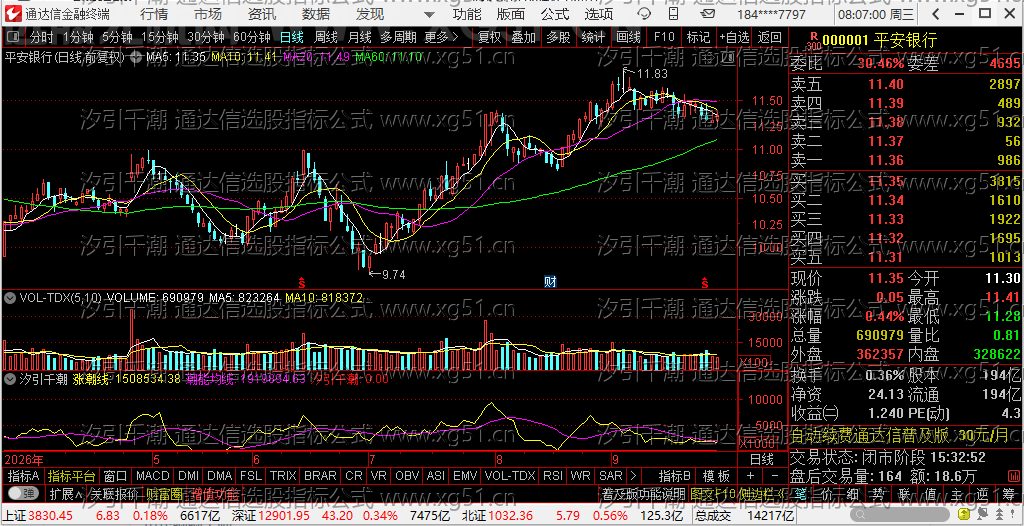Switch to 分时 intraday view
Viewport: 1024px width, 526px height.
point(43,37)
